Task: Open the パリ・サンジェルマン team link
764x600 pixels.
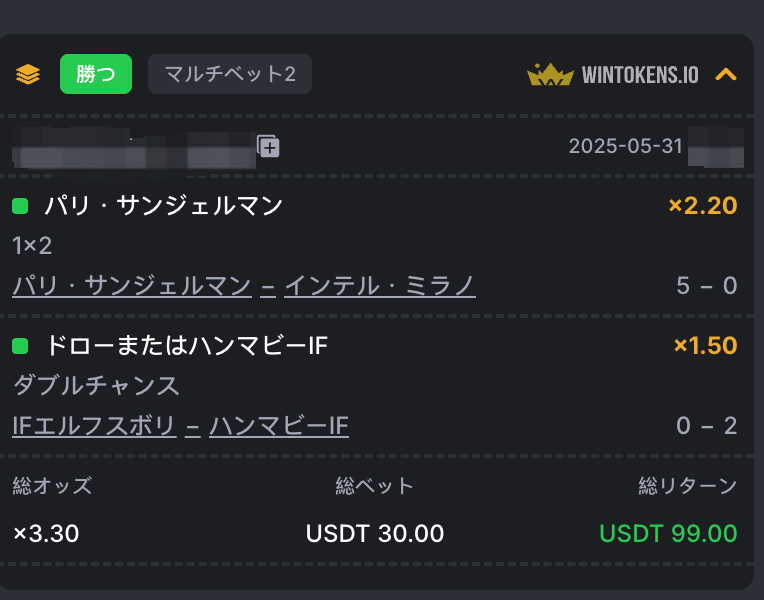Action: 132,286
